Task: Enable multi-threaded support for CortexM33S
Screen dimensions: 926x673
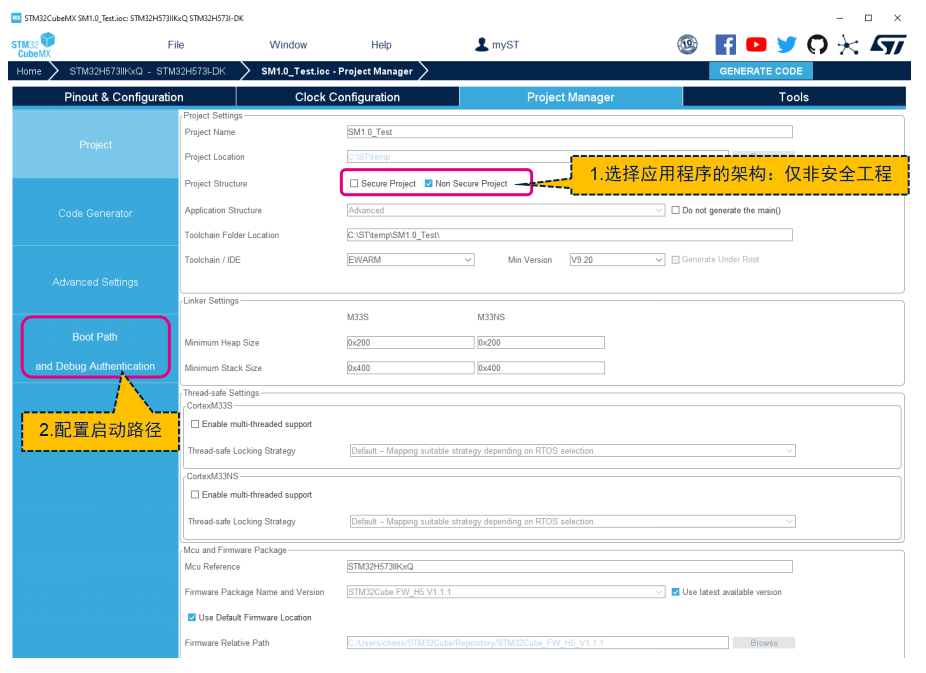Action: coord(195,424)
